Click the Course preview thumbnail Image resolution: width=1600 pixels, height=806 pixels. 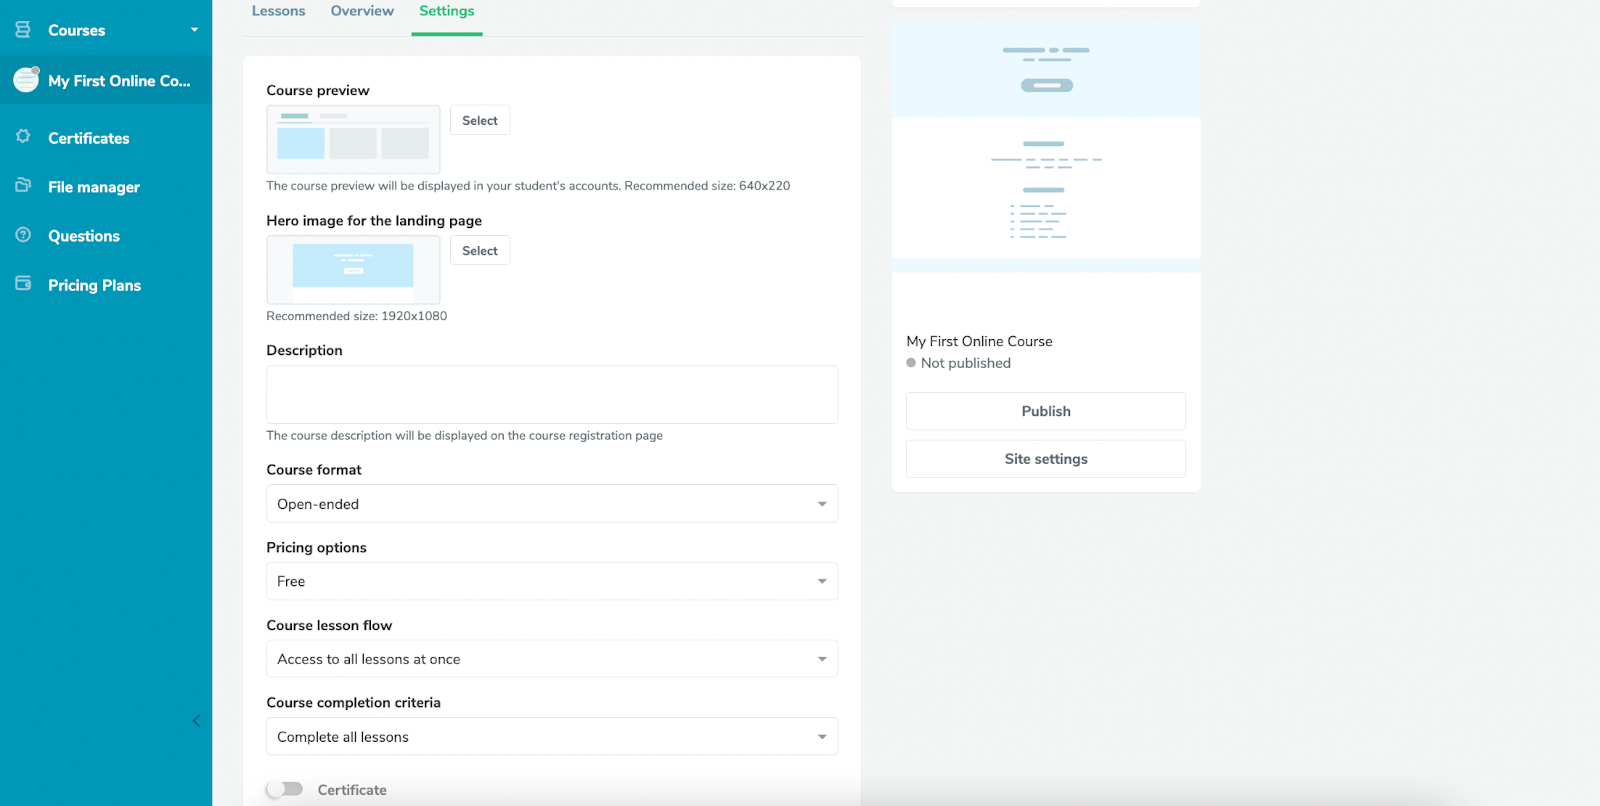353,139
